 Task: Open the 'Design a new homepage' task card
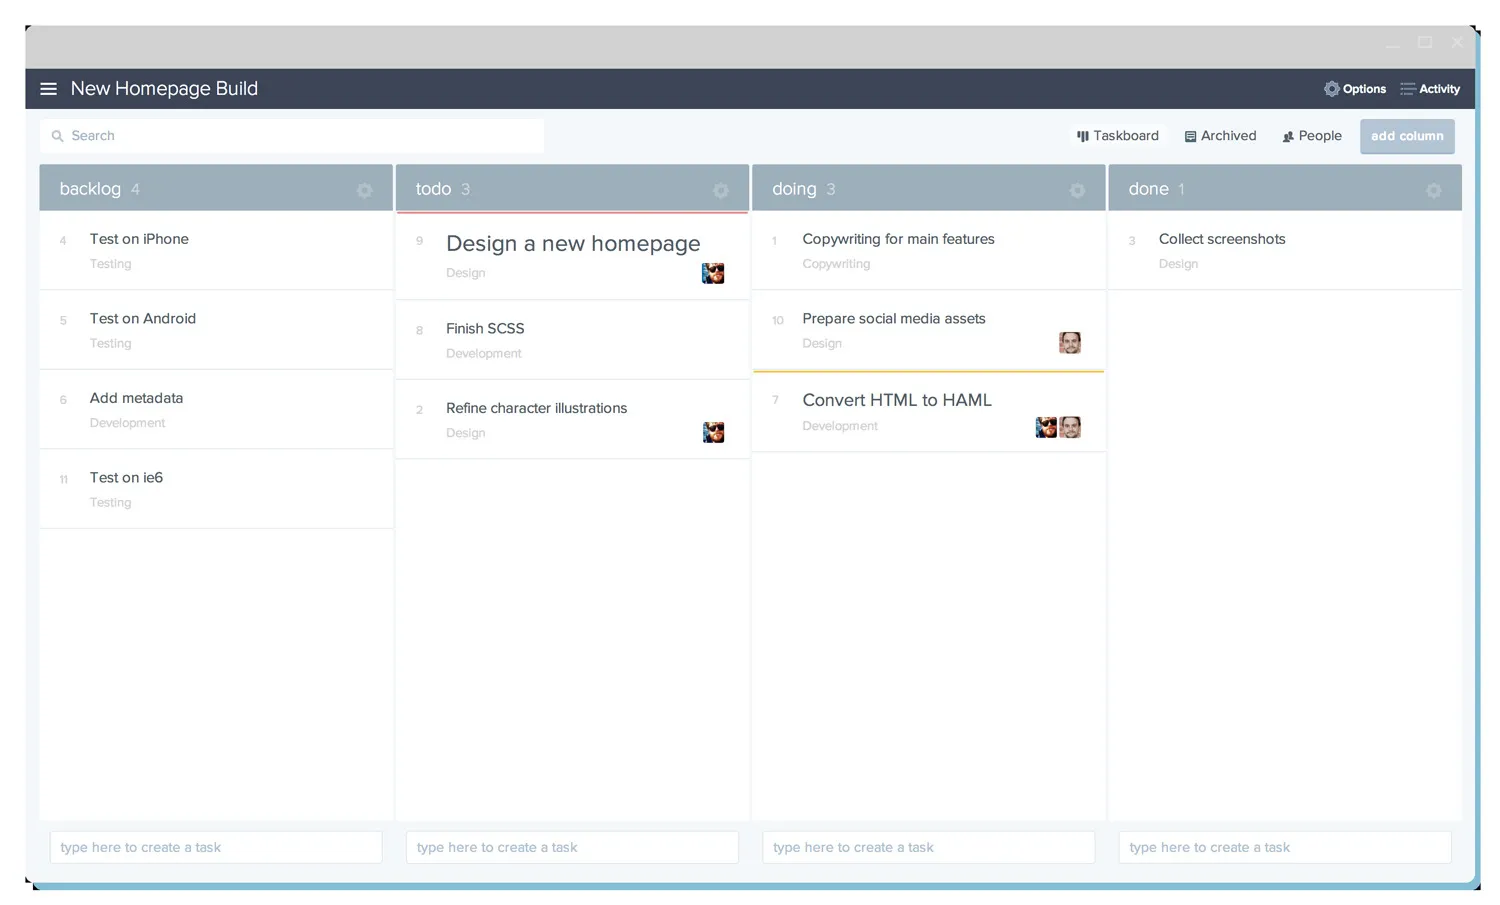coord(572,243)
